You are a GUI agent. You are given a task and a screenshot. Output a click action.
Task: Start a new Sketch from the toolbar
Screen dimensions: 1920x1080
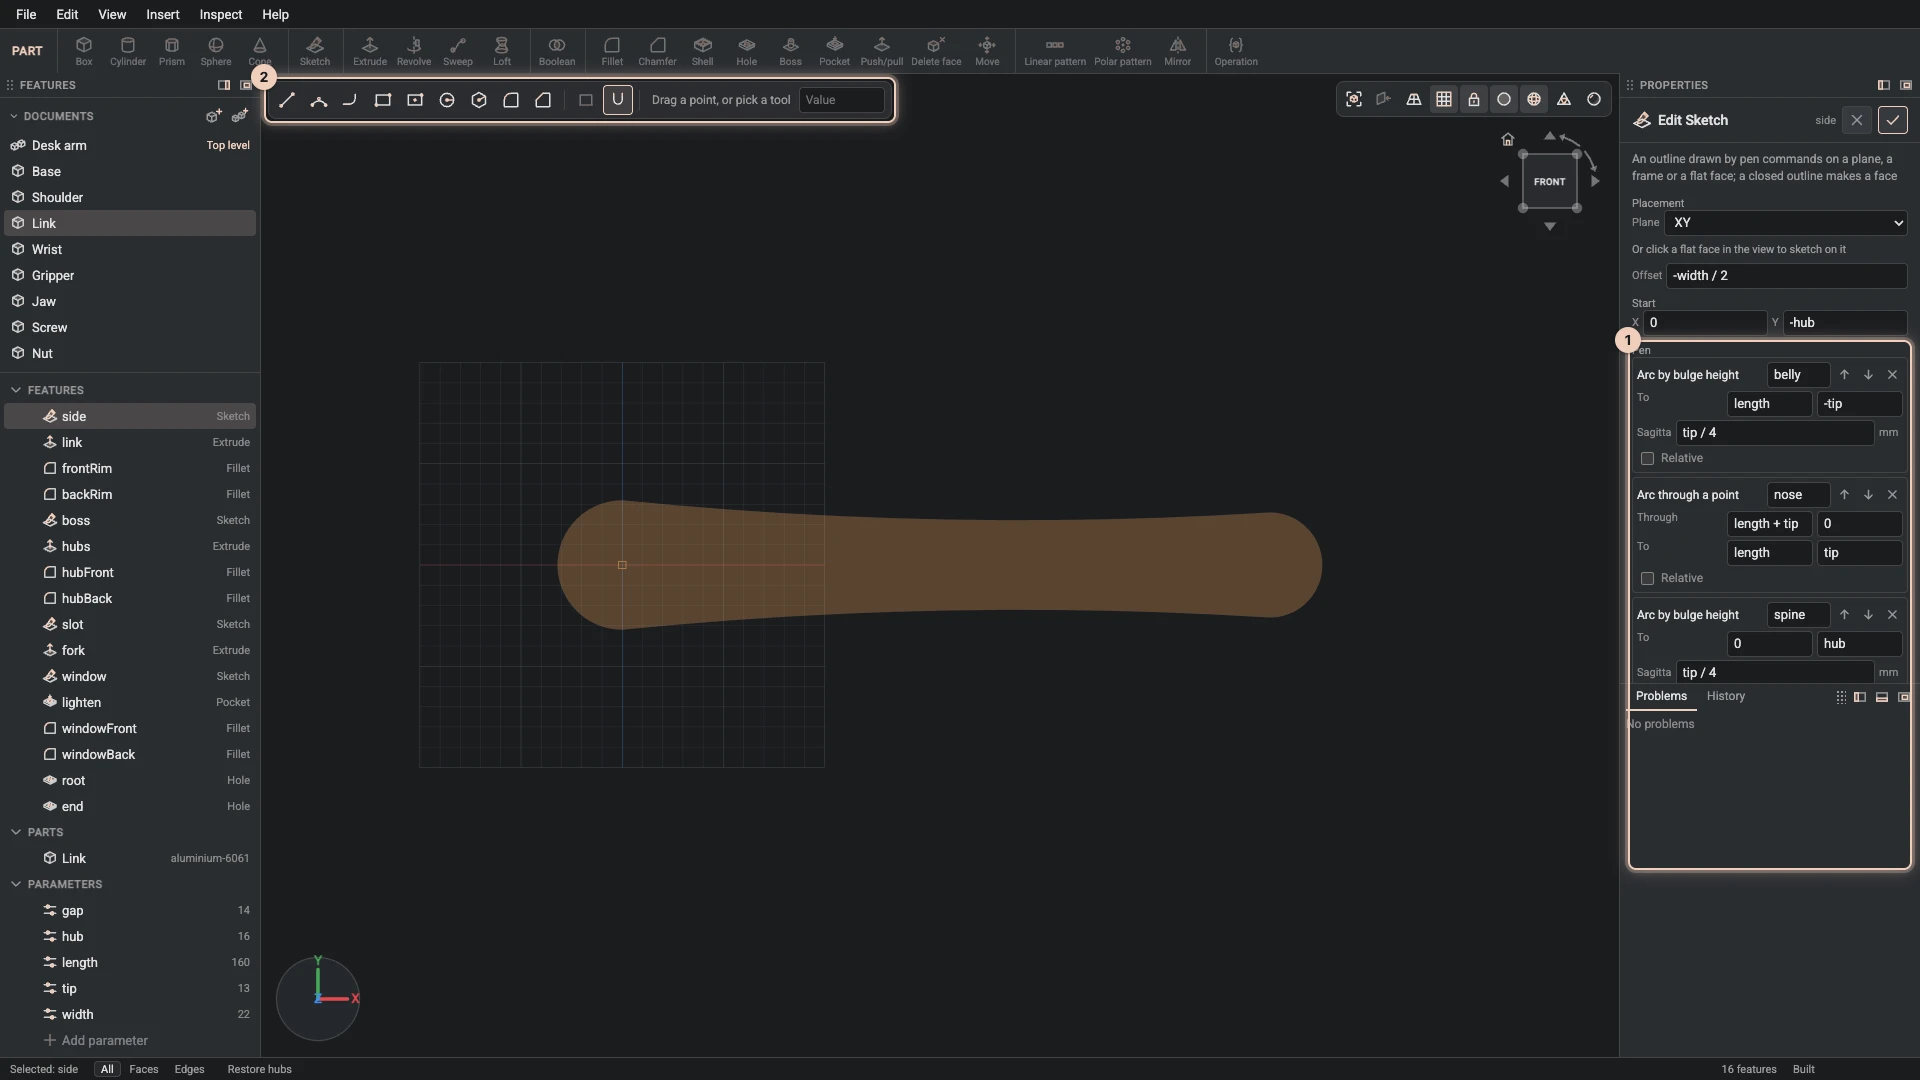315,51
